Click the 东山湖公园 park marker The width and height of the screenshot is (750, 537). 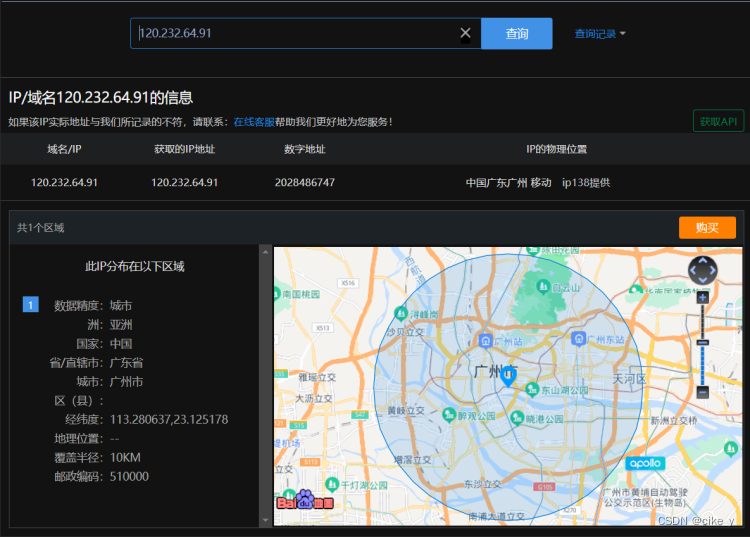532,389
